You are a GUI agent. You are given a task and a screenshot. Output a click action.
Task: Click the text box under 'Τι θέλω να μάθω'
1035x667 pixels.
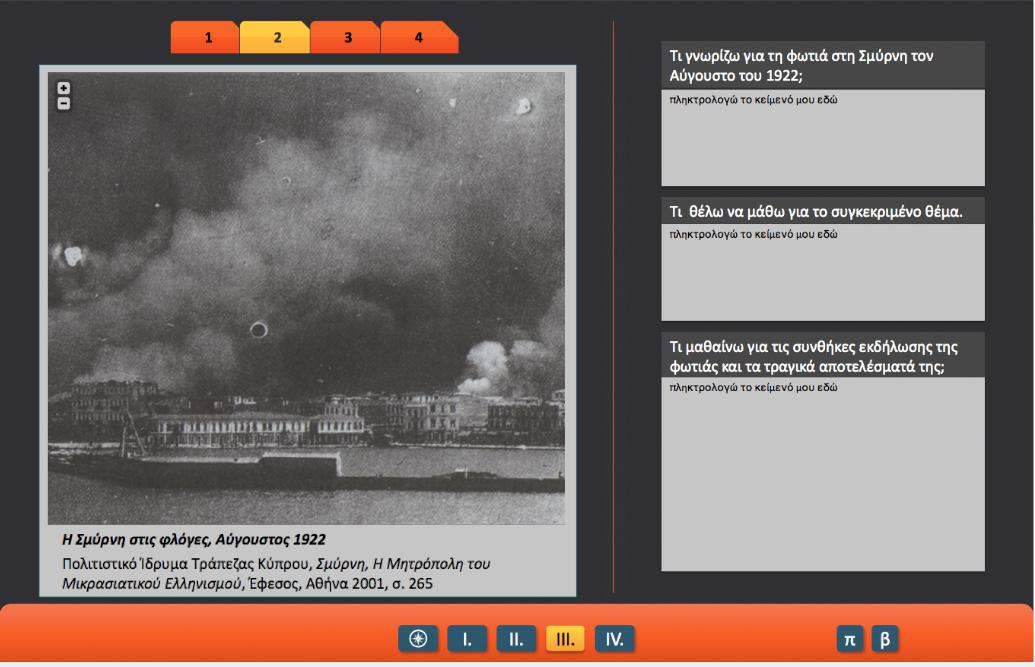823,272
